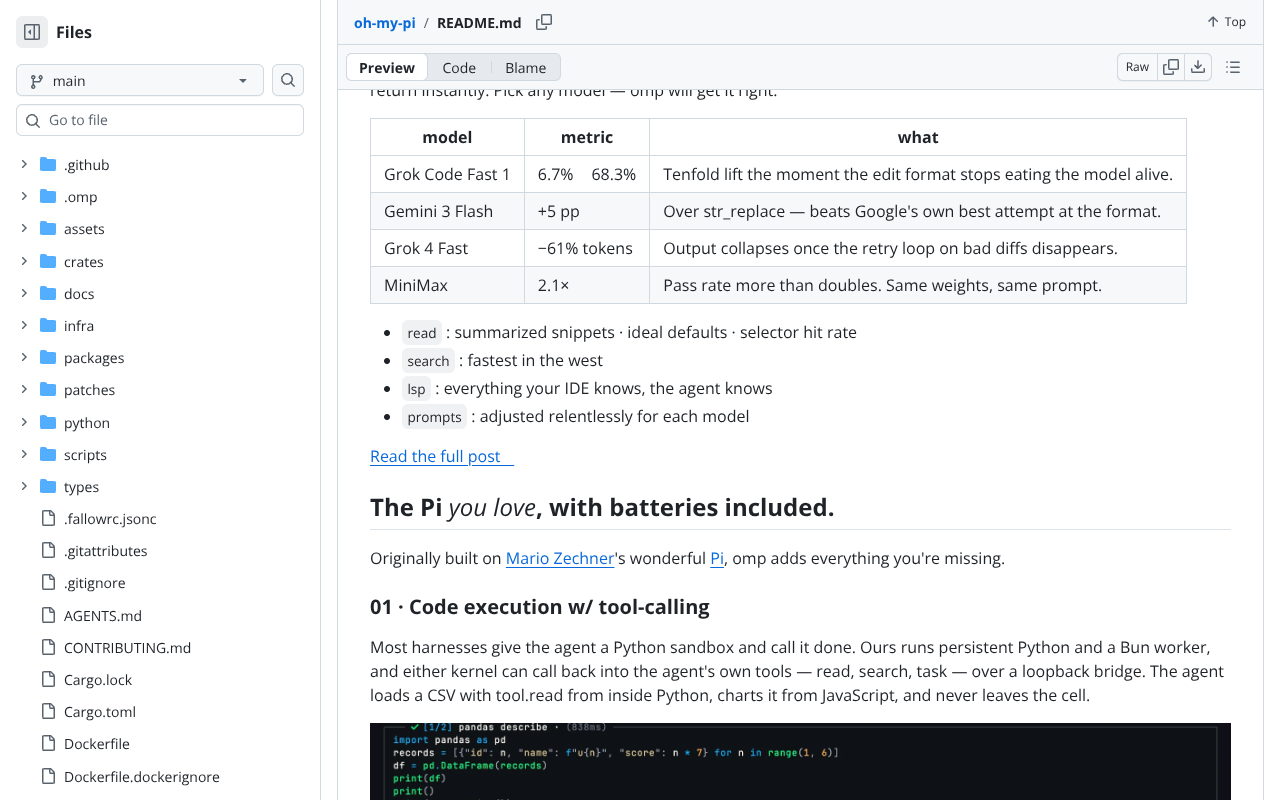Open the outline list icon
This screenshot has height=800, width=1280.
[1233, 67]
